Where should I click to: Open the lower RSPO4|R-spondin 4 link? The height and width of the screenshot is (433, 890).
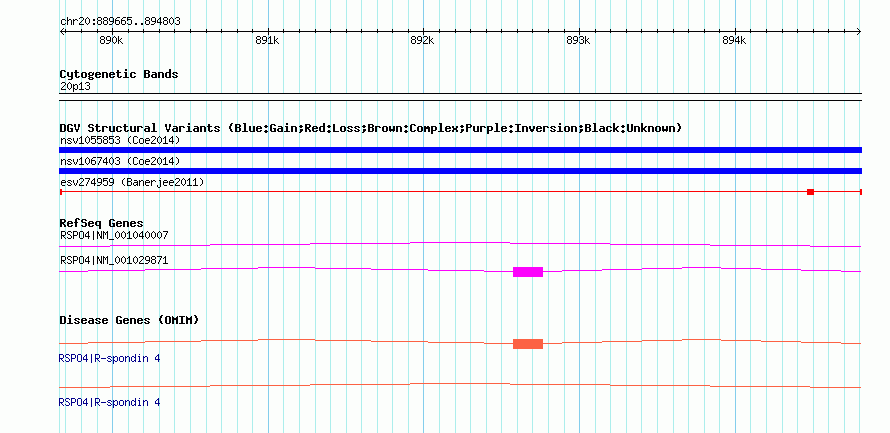(110, 402)
